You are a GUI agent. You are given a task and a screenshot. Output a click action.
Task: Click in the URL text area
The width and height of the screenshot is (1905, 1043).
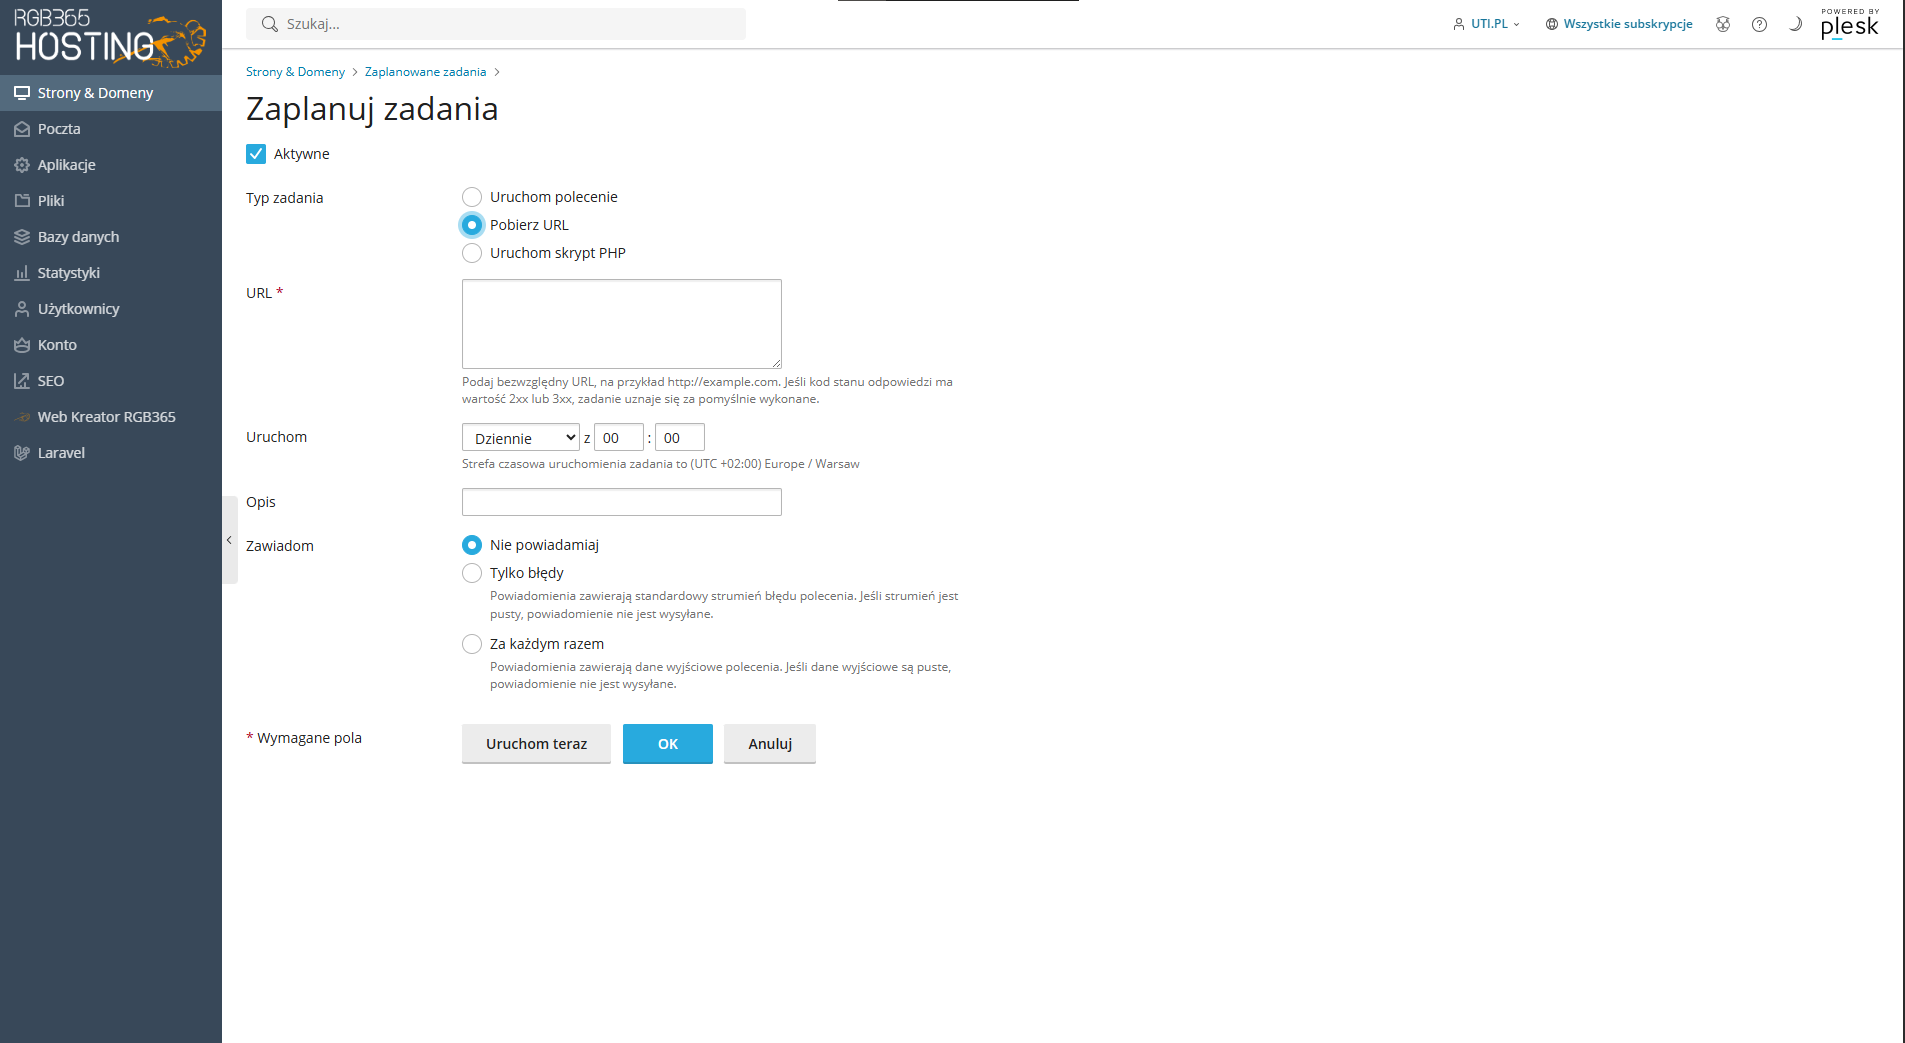click(622, 324)
